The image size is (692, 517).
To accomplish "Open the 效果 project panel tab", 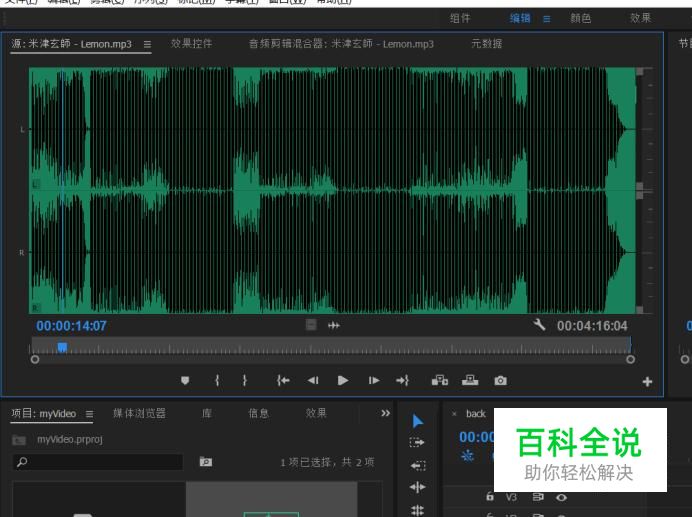I will coord(316,413).
